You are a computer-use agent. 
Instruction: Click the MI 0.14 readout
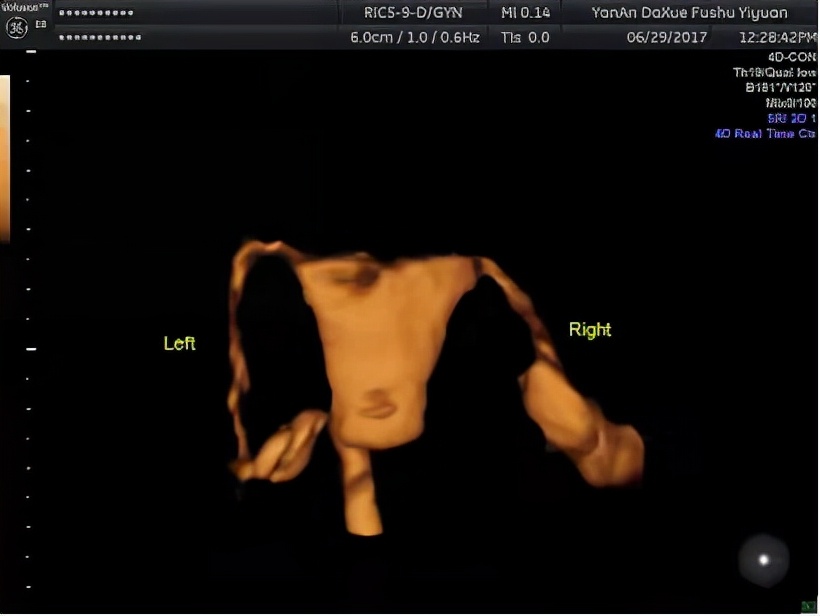click(525, 13)
